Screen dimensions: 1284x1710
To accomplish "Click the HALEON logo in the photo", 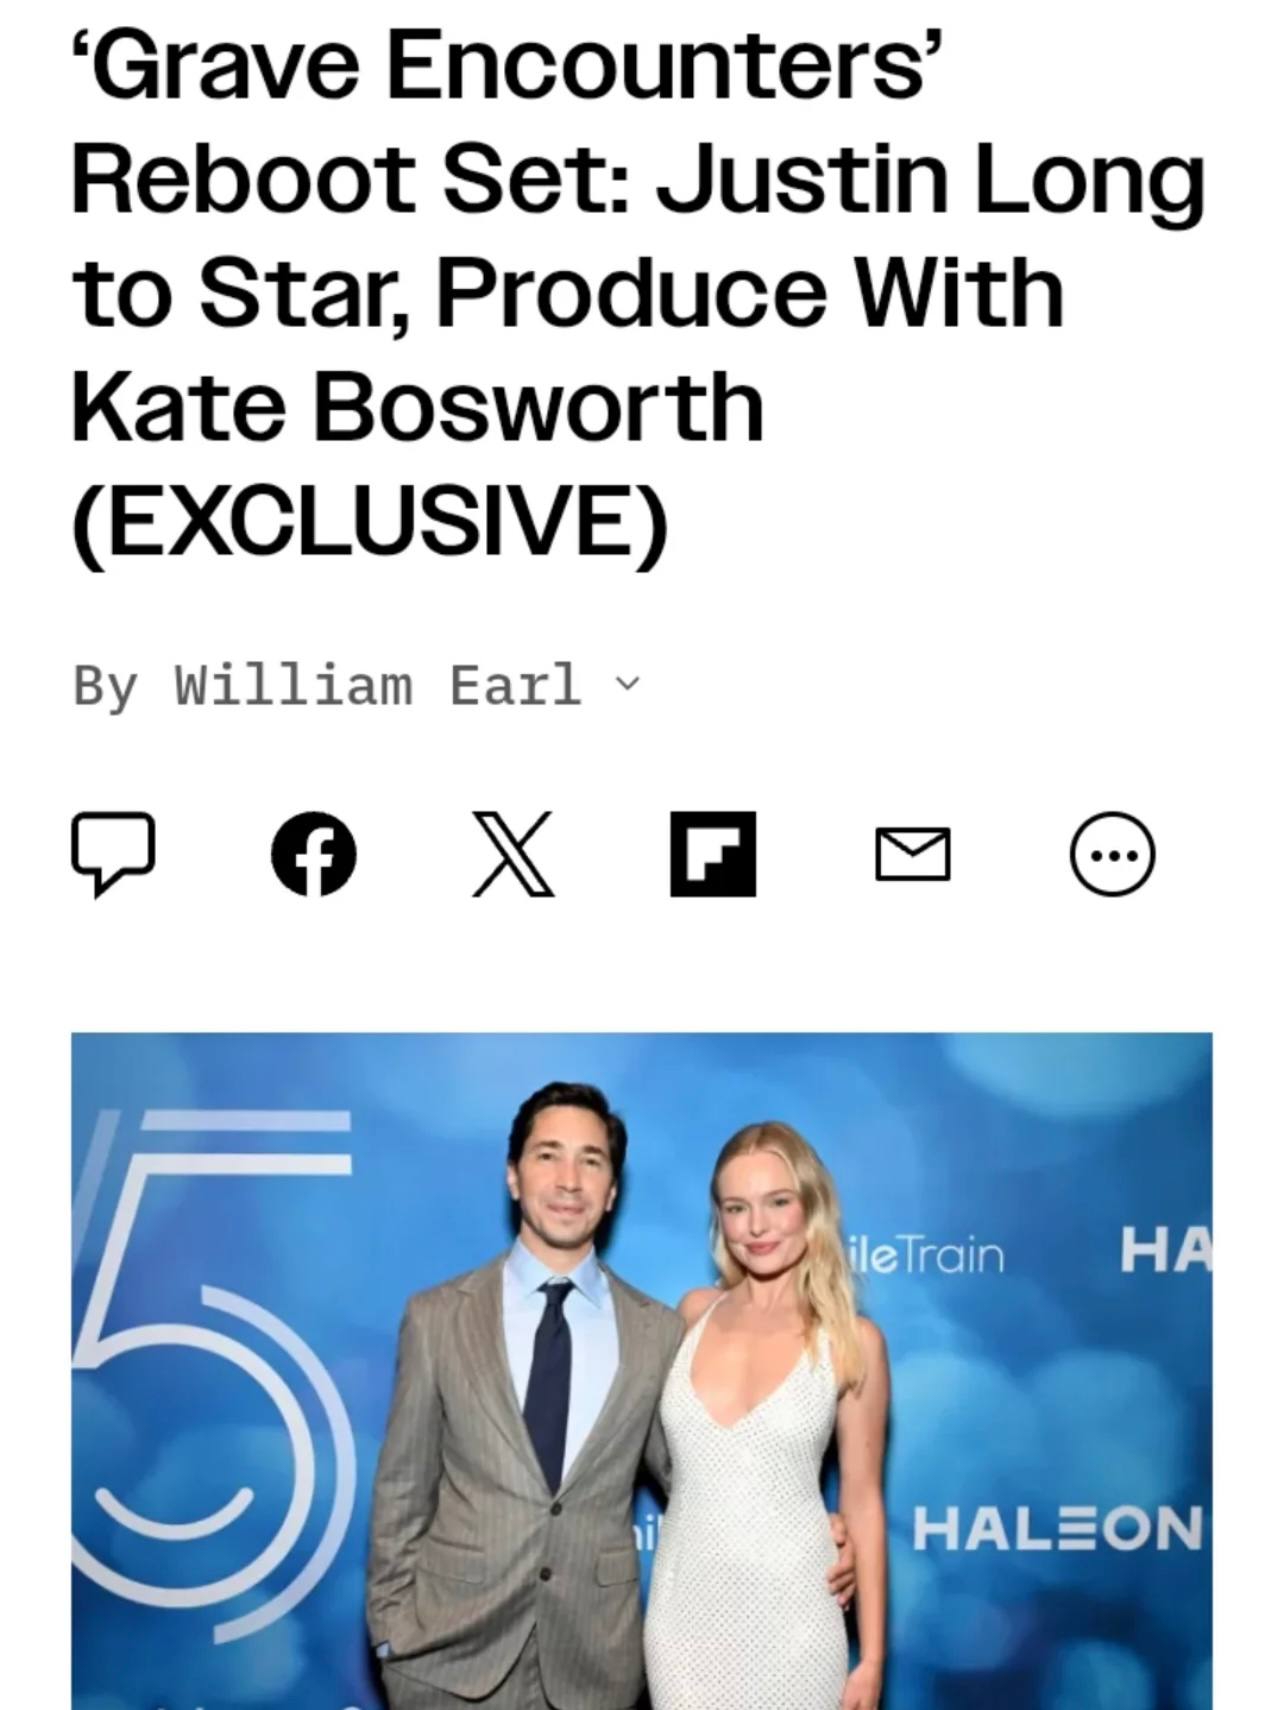I will (1057, 1528).
